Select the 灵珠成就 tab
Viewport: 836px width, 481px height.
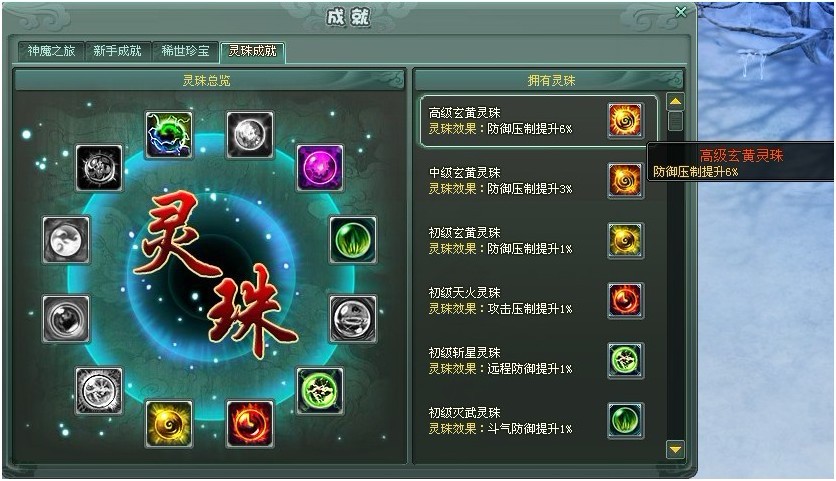(253, 51)
